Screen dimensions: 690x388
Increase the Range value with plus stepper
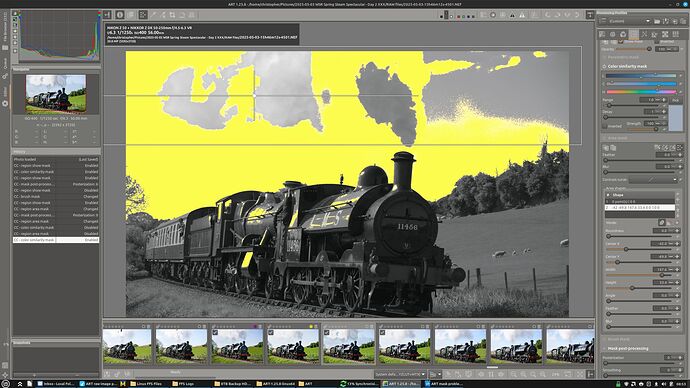point(664,100)
